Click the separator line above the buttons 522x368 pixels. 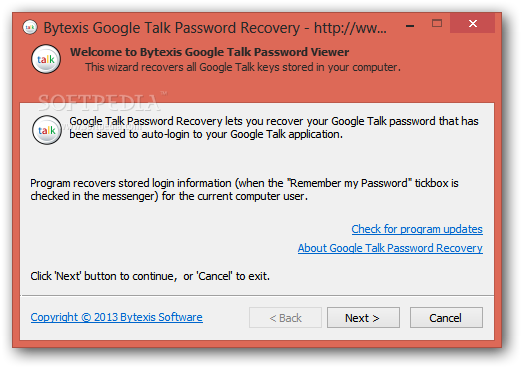(x=257, y=295)
